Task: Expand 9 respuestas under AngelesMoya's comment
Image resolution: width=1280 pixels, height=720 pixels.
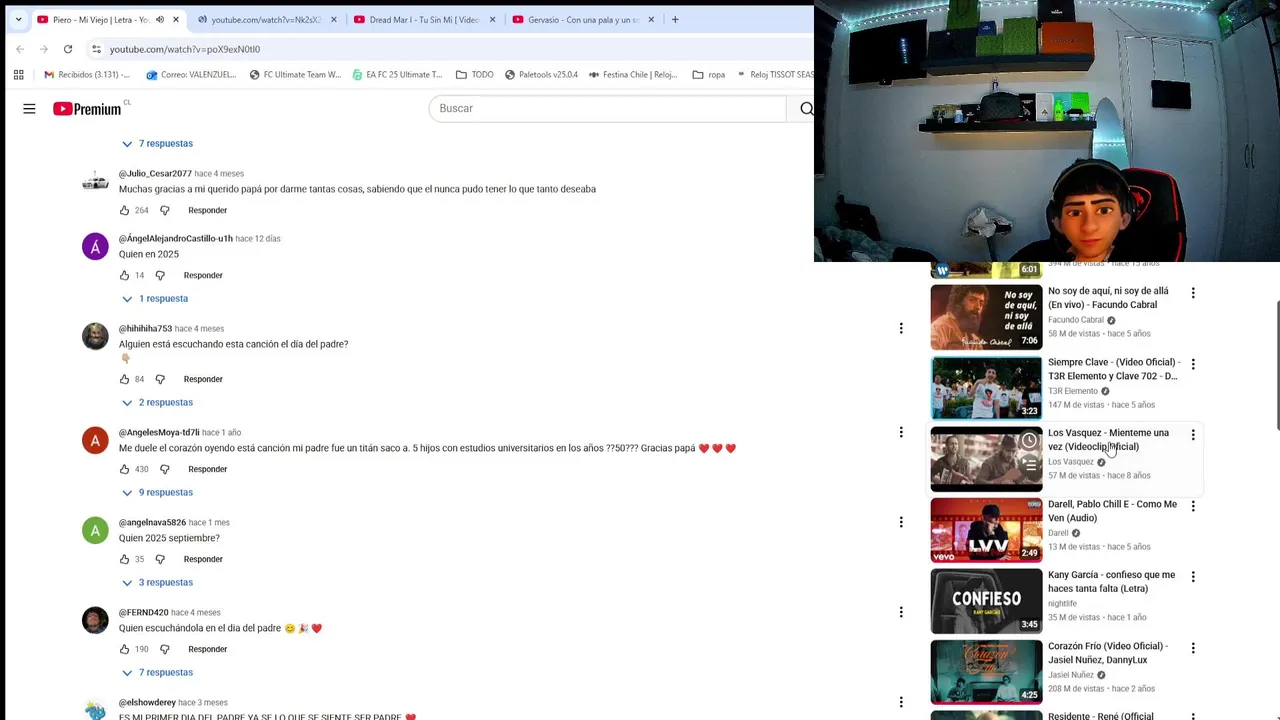Action: 157,493
